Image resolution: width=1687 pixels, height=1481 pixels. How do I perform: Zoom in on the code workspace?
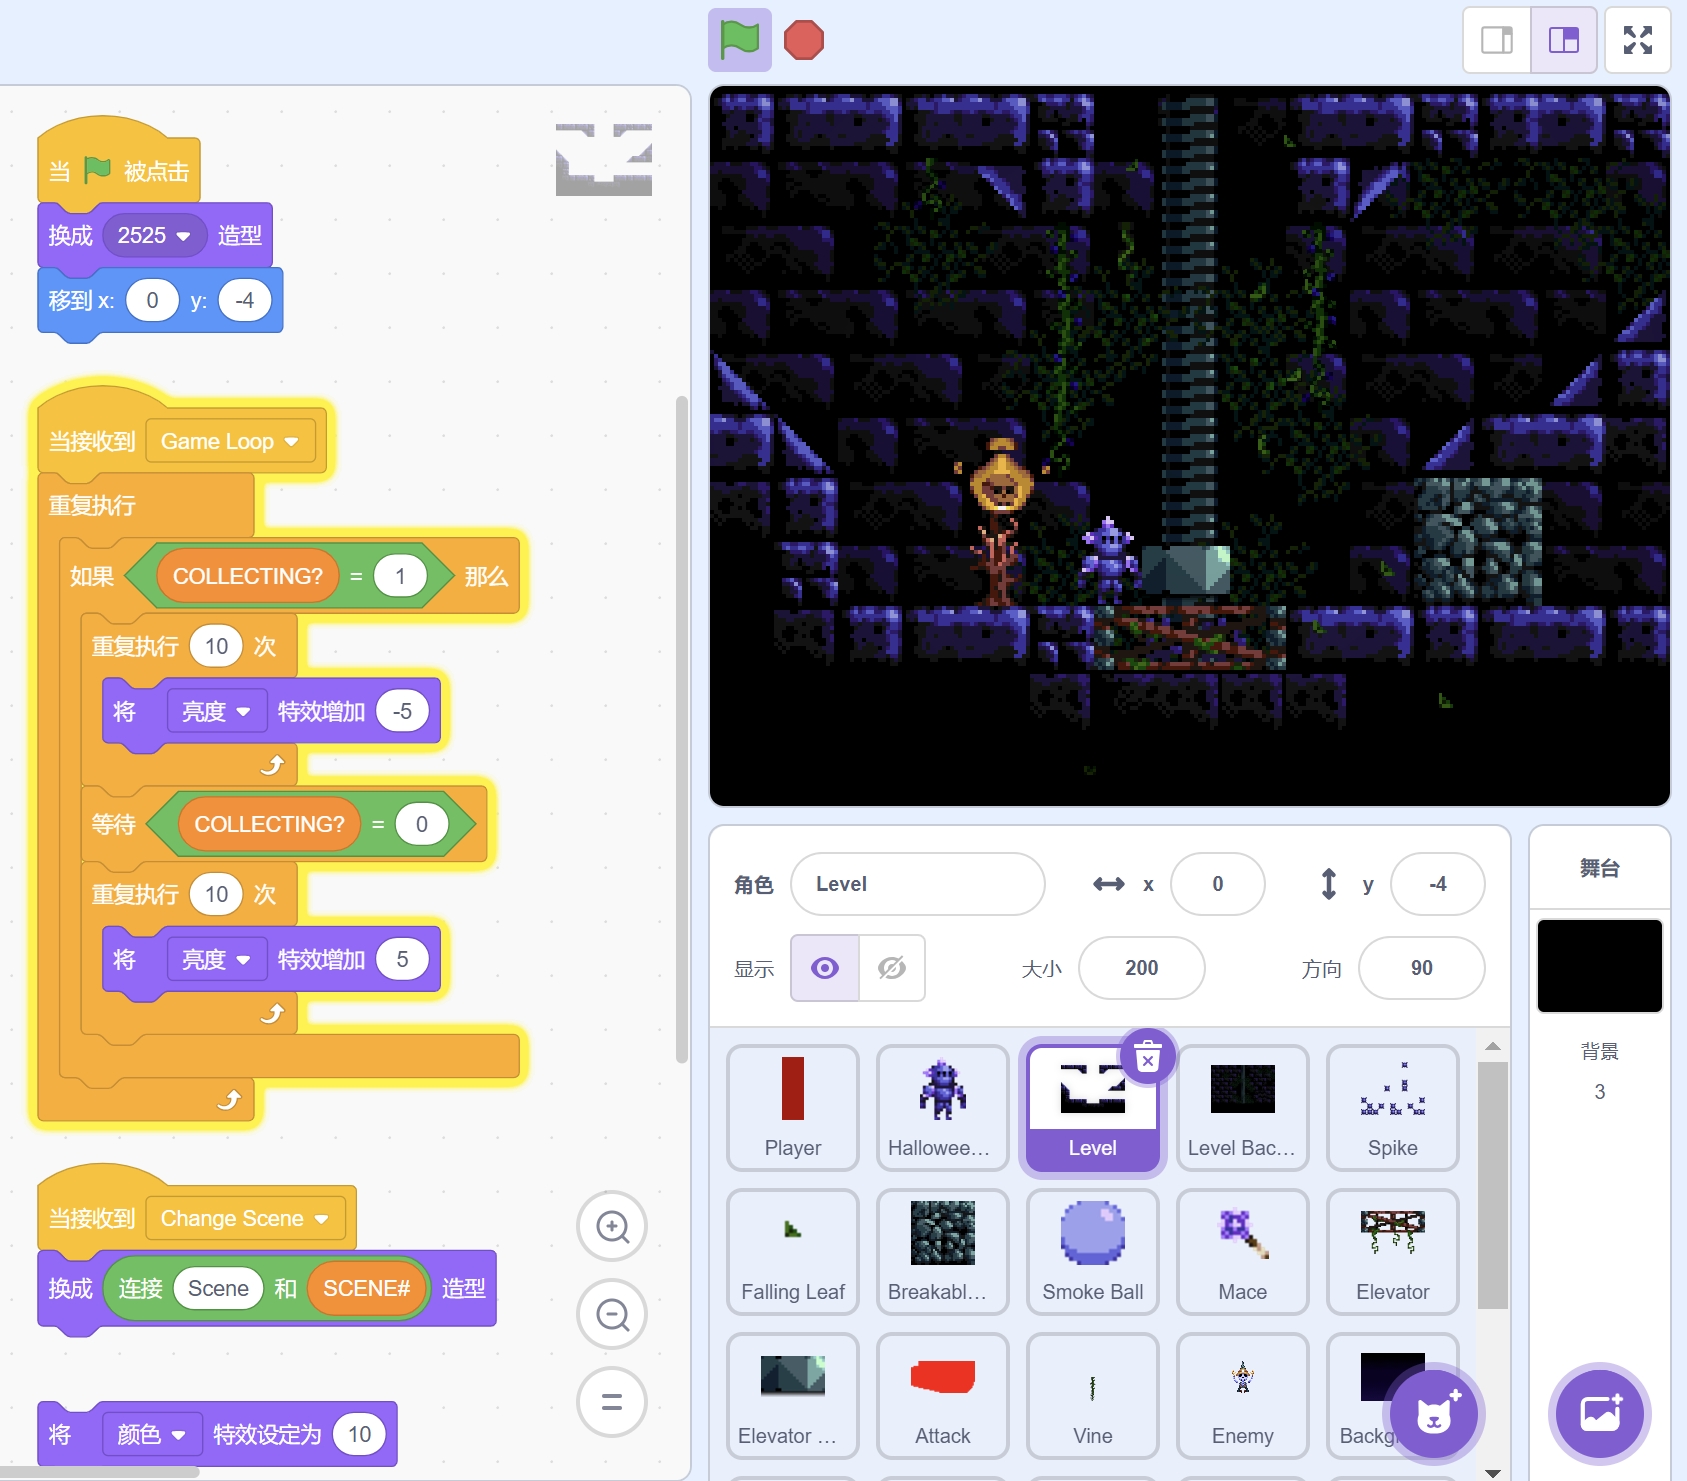click(612, 1226)
